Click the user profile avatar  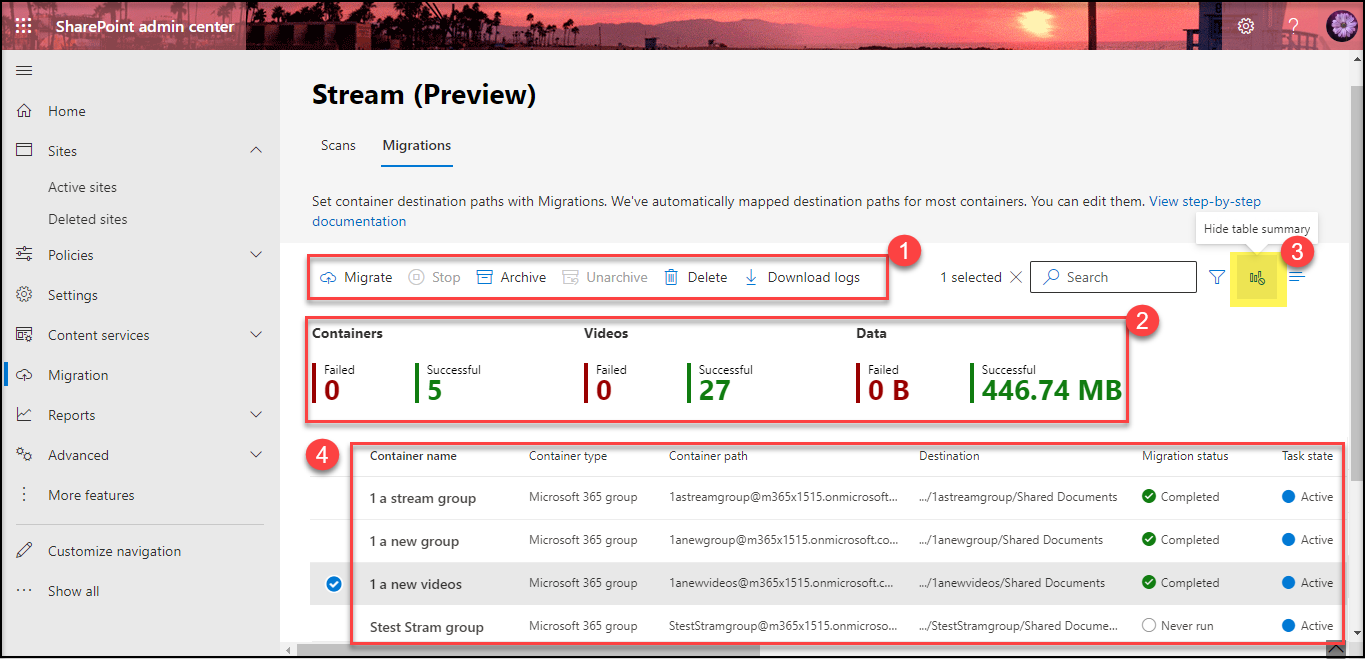click(1340, 26)
